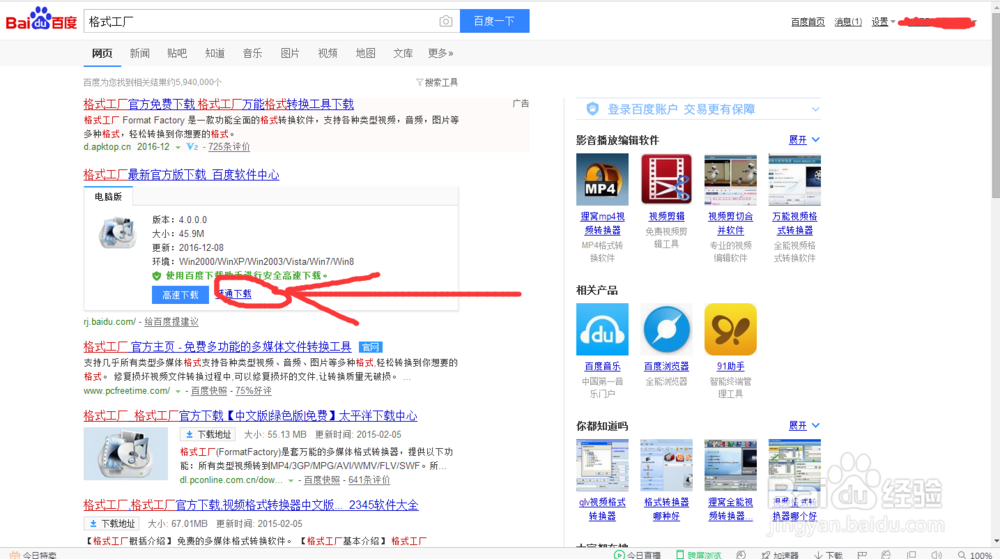Switch to the 知道 tab
This screenshot has width=1000, height=559.
pyautogui.click(x=215, y=53)
